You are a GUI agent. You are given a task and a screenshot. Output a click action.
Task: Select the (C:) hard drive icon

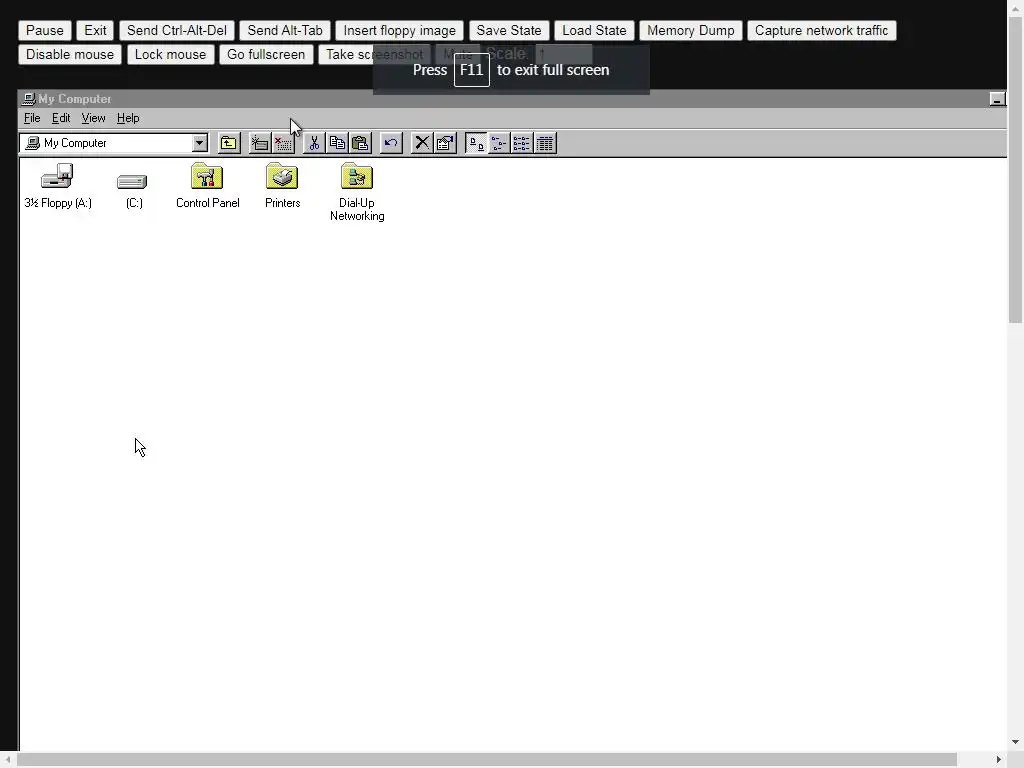(x=133, y=190)
